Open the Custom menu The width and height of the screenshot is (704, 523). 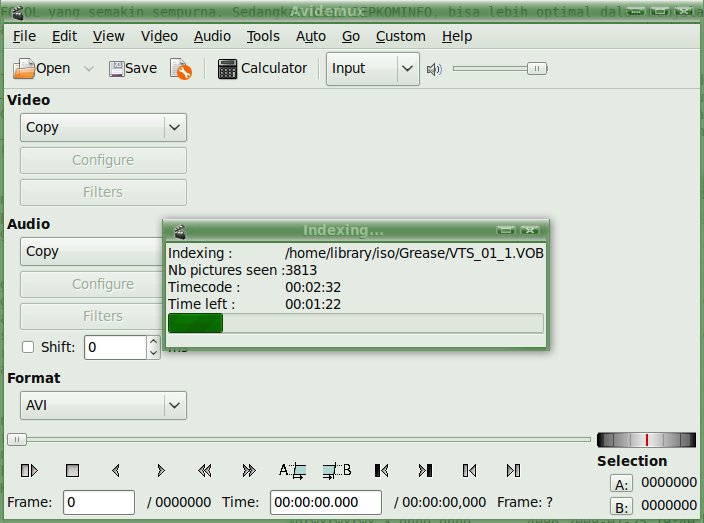click(x=400, y=36)
